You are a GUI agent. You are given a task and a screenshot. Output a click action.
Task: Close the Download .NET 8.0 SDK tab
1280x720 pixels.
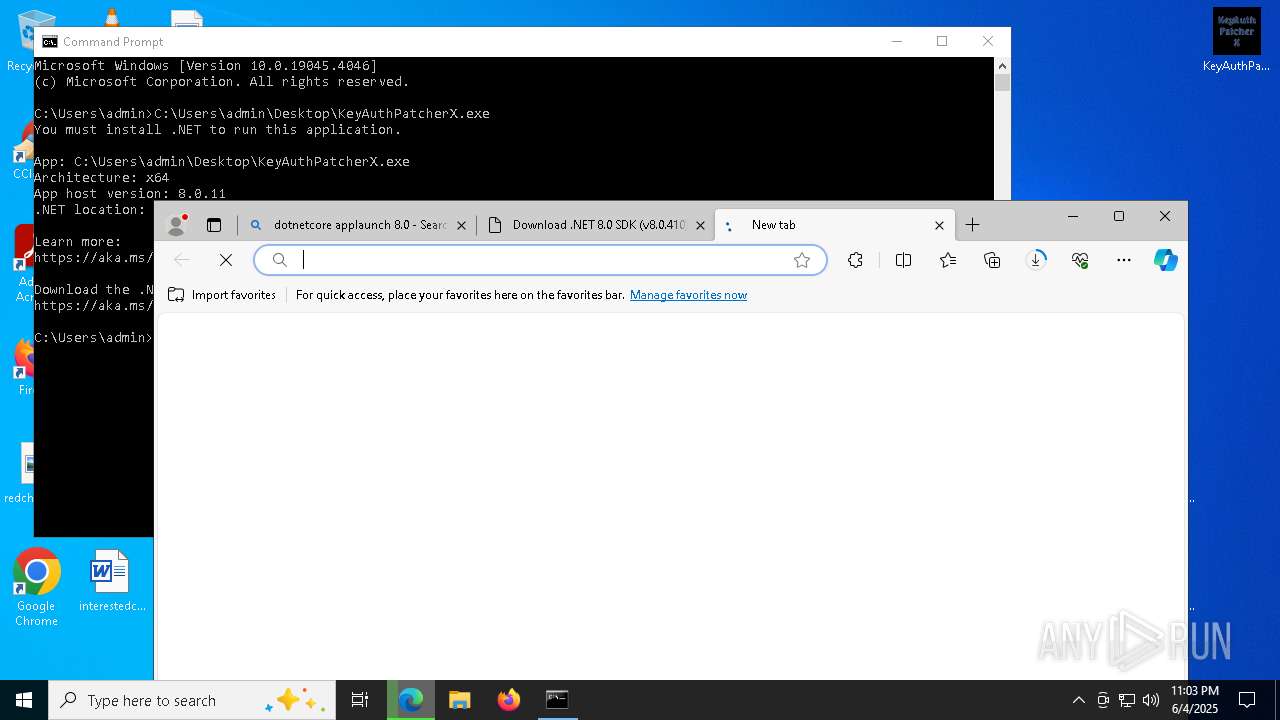point(700,226)
